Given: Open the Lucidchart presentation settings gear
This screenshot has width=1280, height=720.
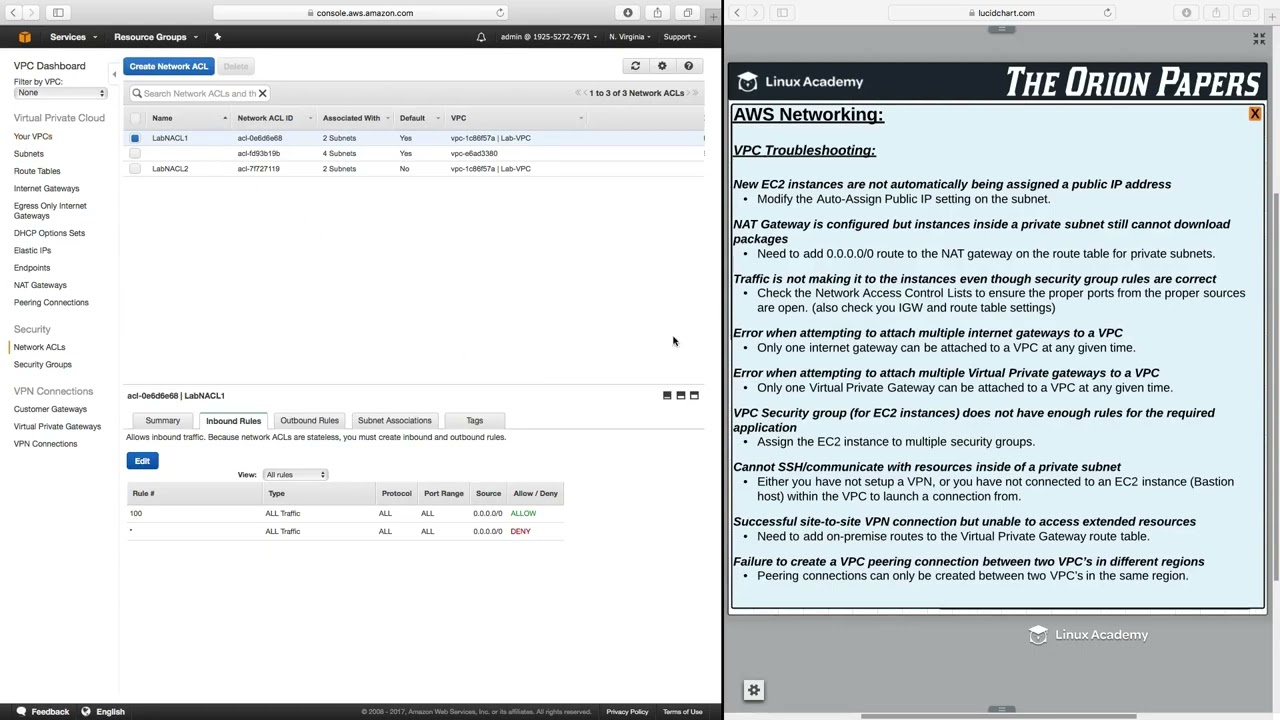Looking at the screenshot, I should (754, 690).
